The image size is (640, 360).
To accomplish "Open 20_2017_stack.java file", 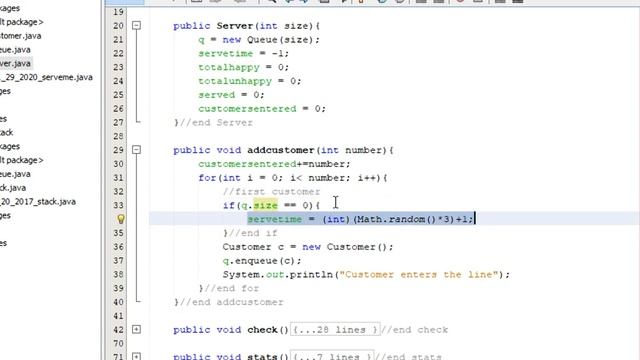I will coord(38,202).
